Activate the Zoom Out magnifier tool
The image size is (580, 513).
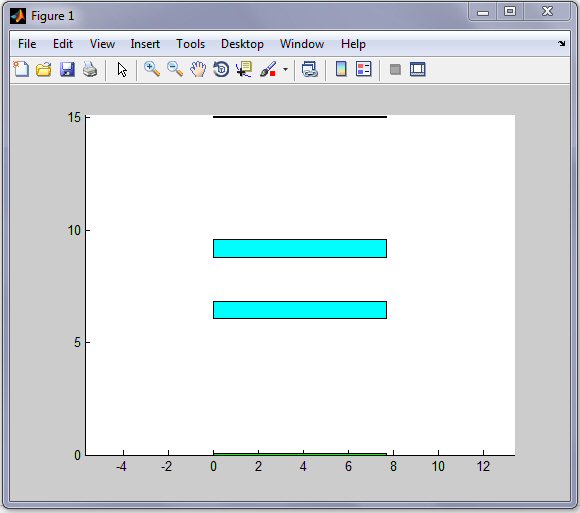[x=175, y=69]
